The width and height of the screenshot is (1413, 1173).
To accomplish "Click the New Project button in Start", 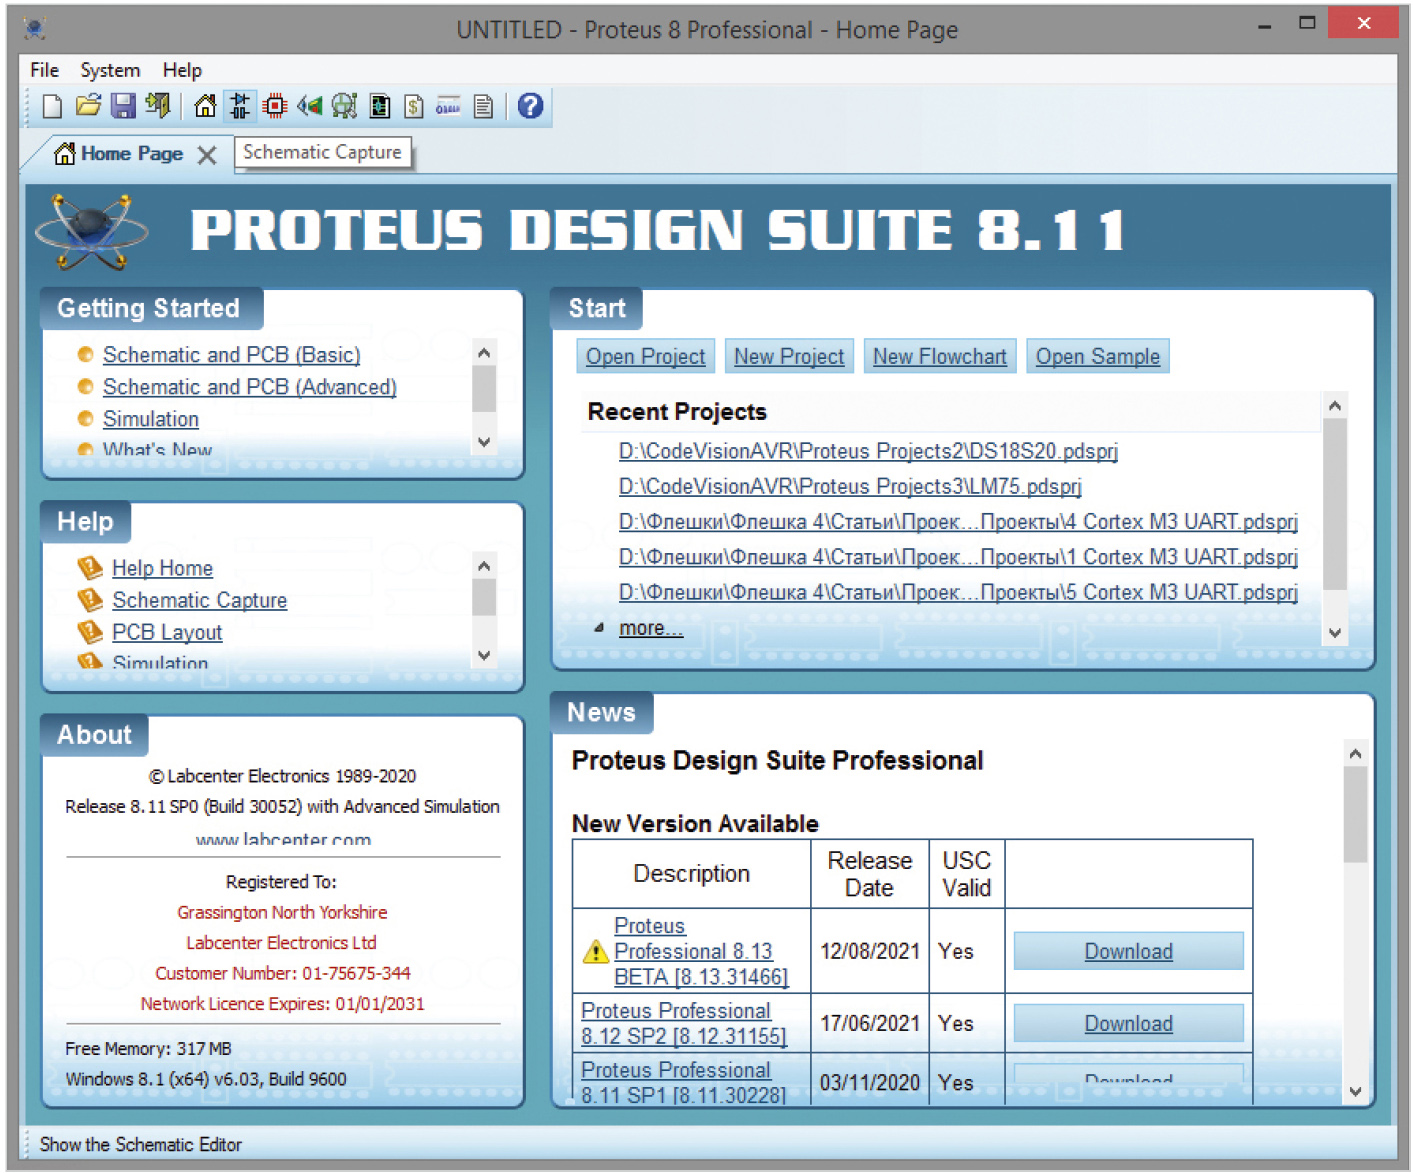I will 789,357.
